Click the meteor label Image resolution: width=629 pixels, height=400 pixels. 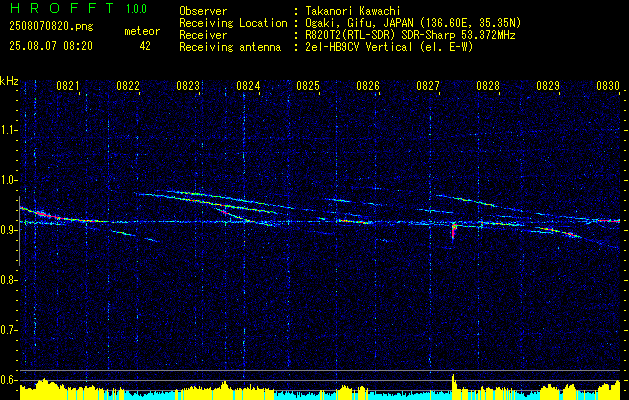click(x=142, y=31)
